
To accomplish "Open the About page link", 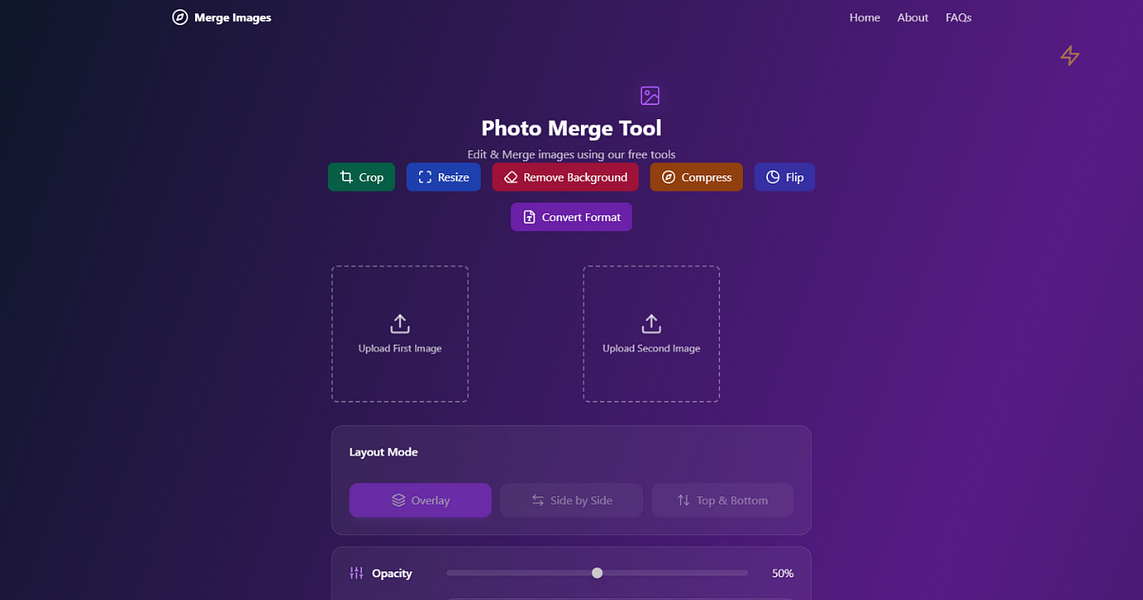I will coord(912,17).
